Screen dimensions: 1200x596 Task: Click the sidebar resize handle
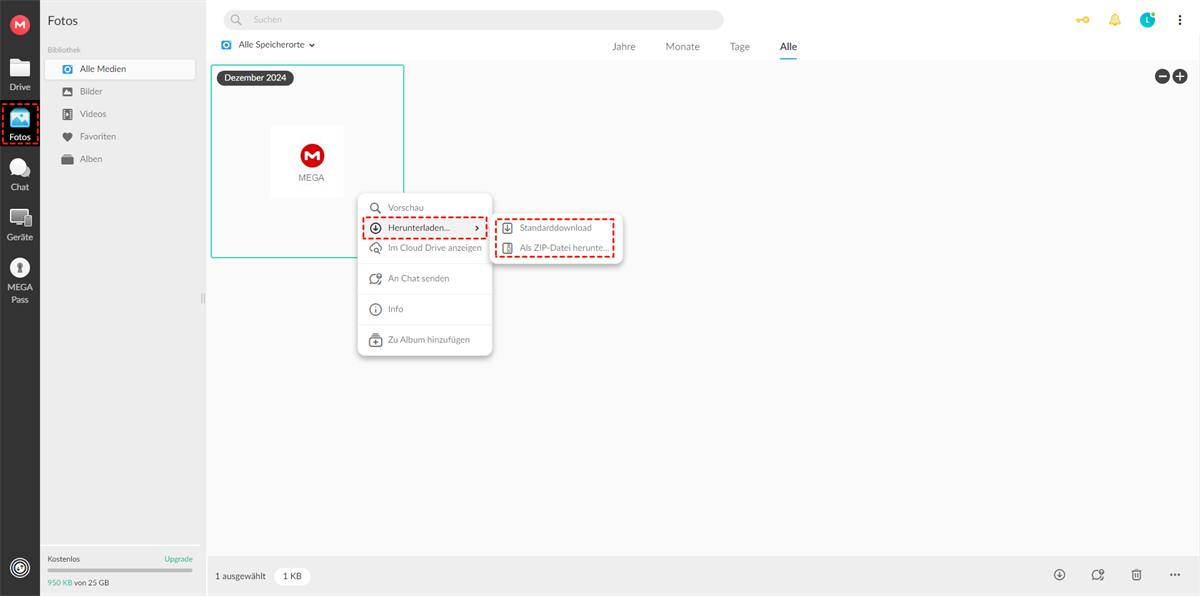click(x=203, y=298)
